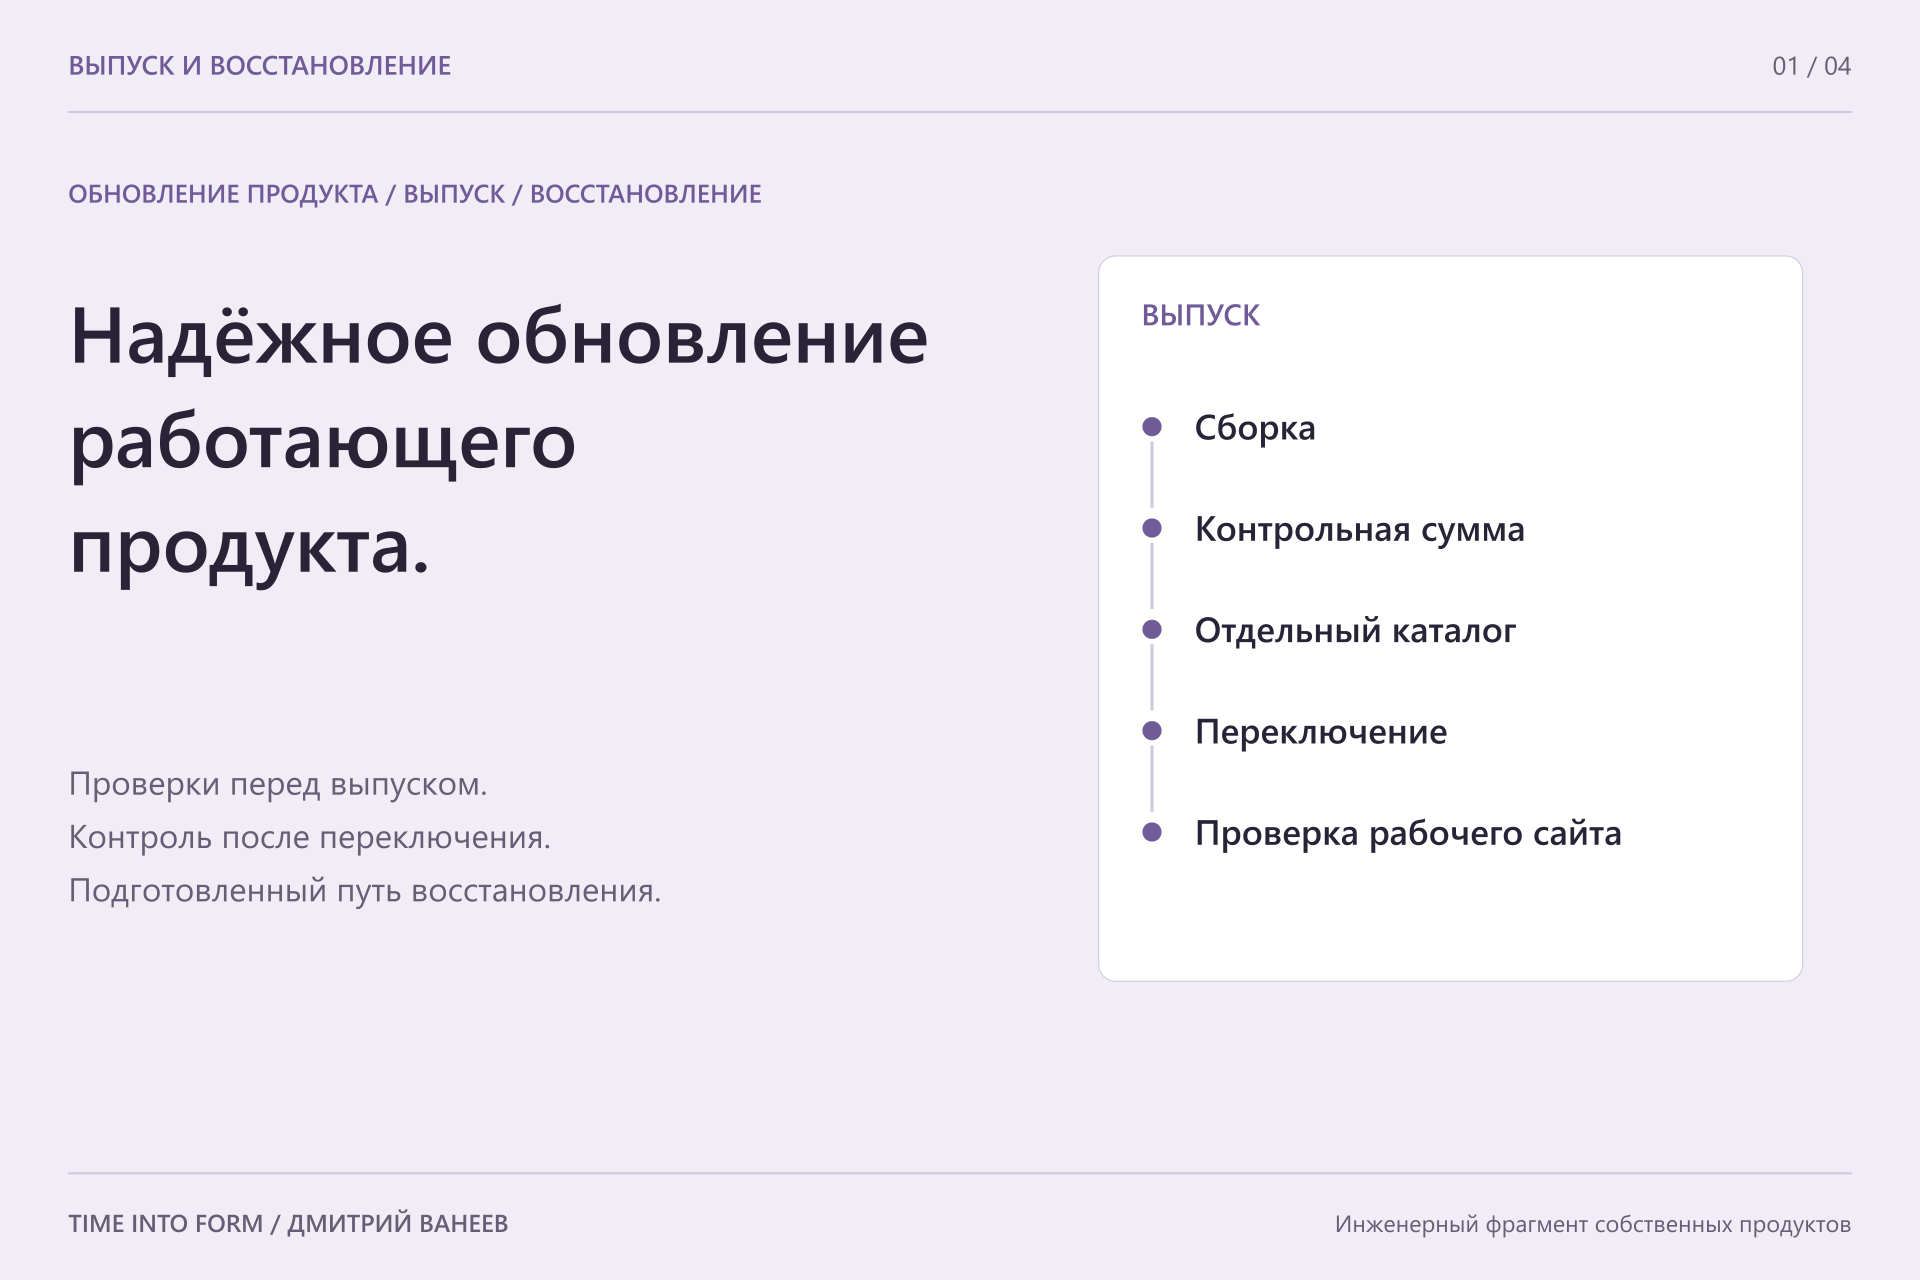The width and height of the screenshot is (1920, 1280).
Task: Click the timeline dot beside "Контрольная сумма"
Action: (1152, 528)
